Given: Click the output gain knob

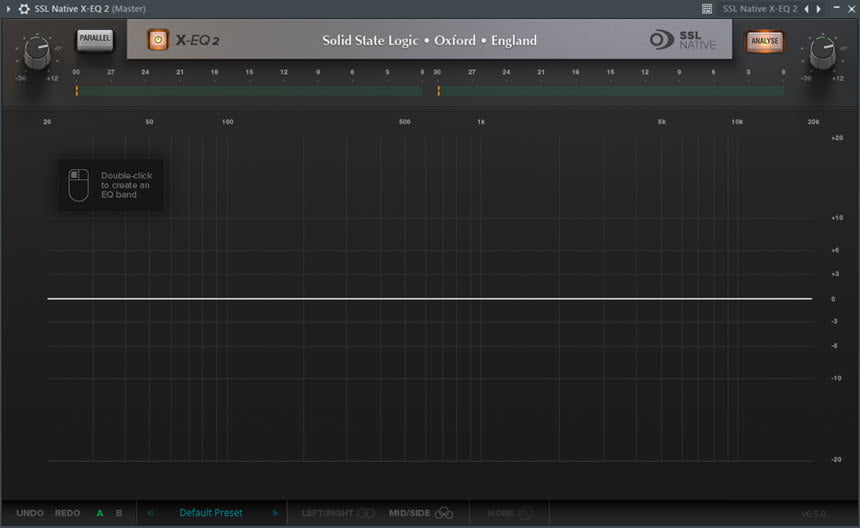Looking at the screenshot, I should point(823,52).
